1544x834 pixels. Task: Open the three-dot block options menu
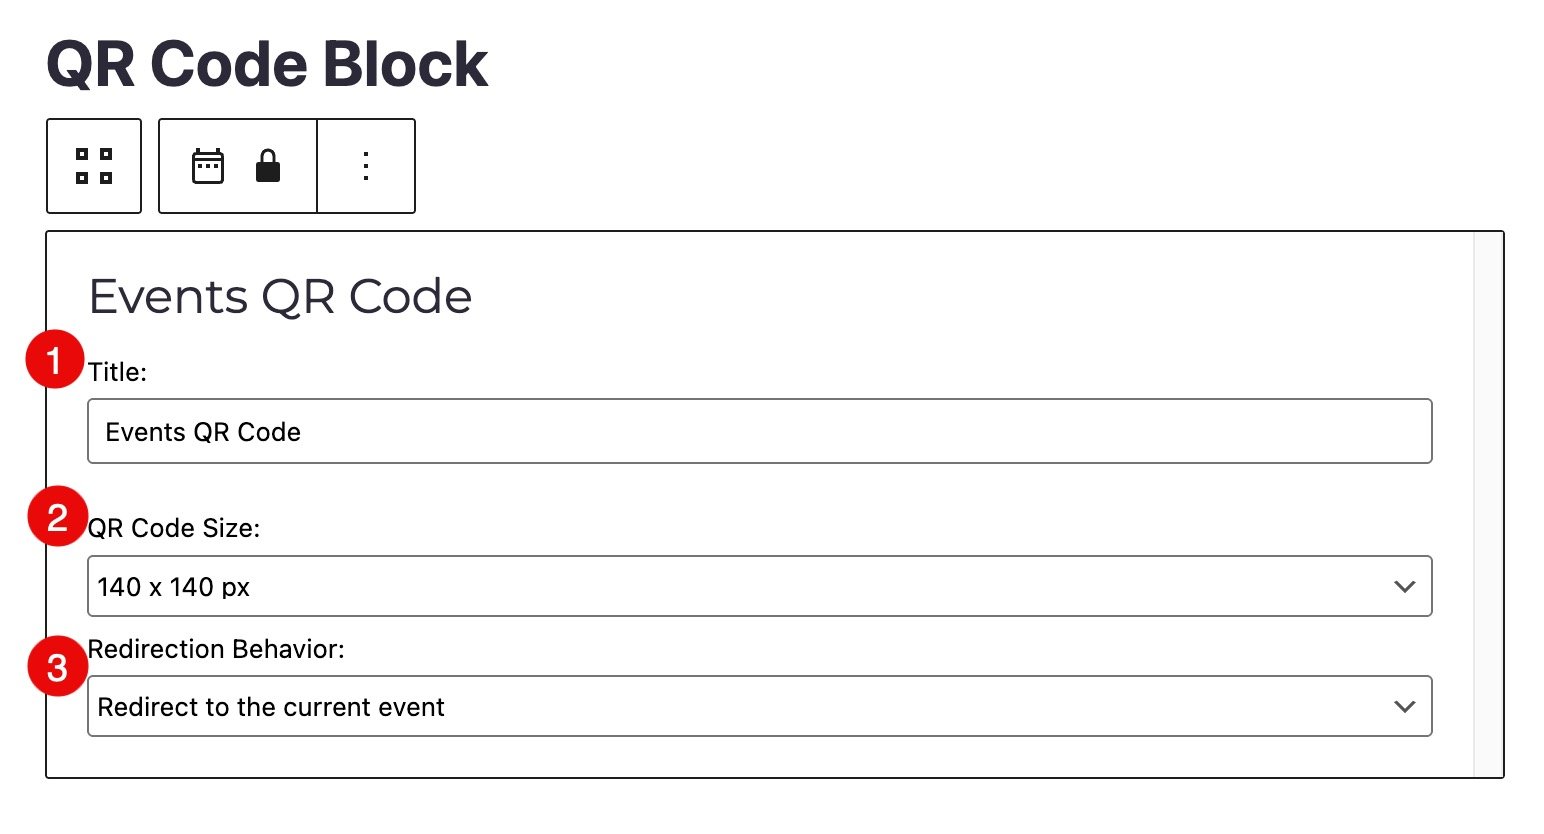click(x=366, y=166)
